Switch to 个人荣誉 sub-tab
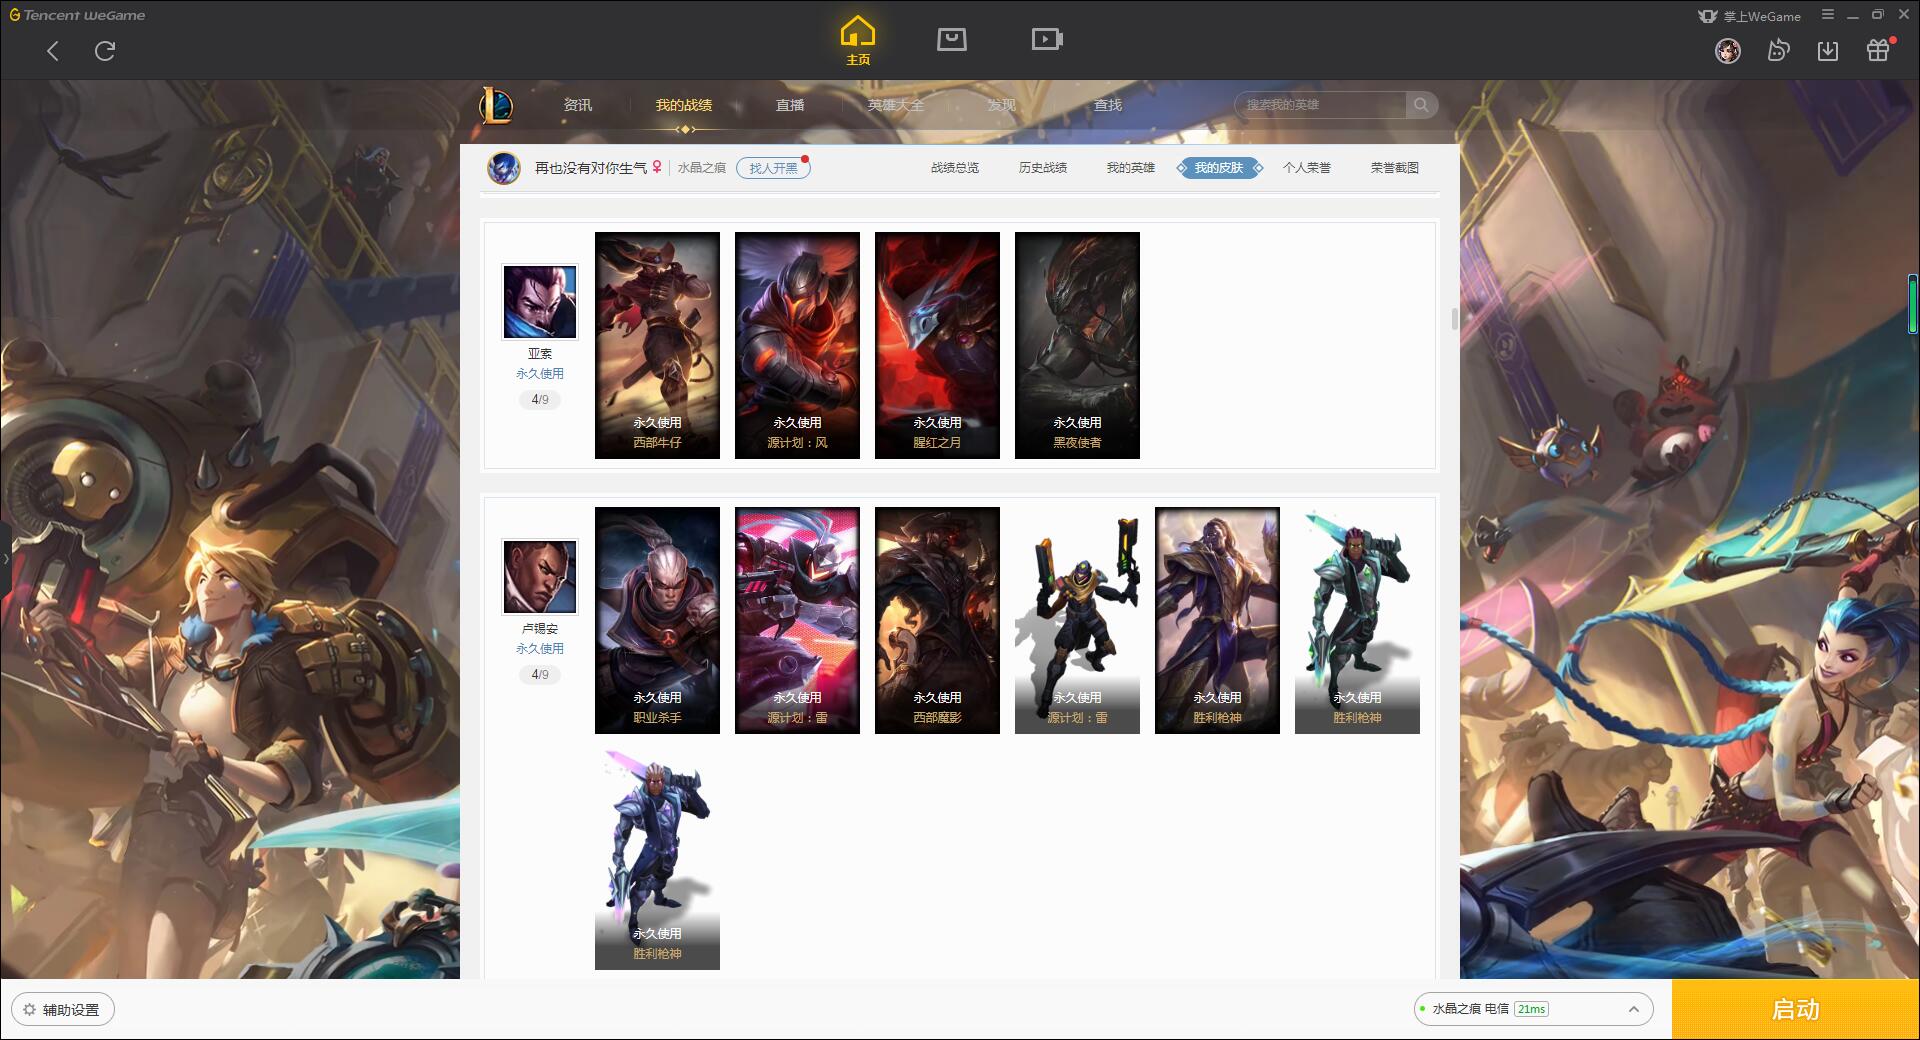Screen dimensions: 1920x1040 click(1307, 168)
